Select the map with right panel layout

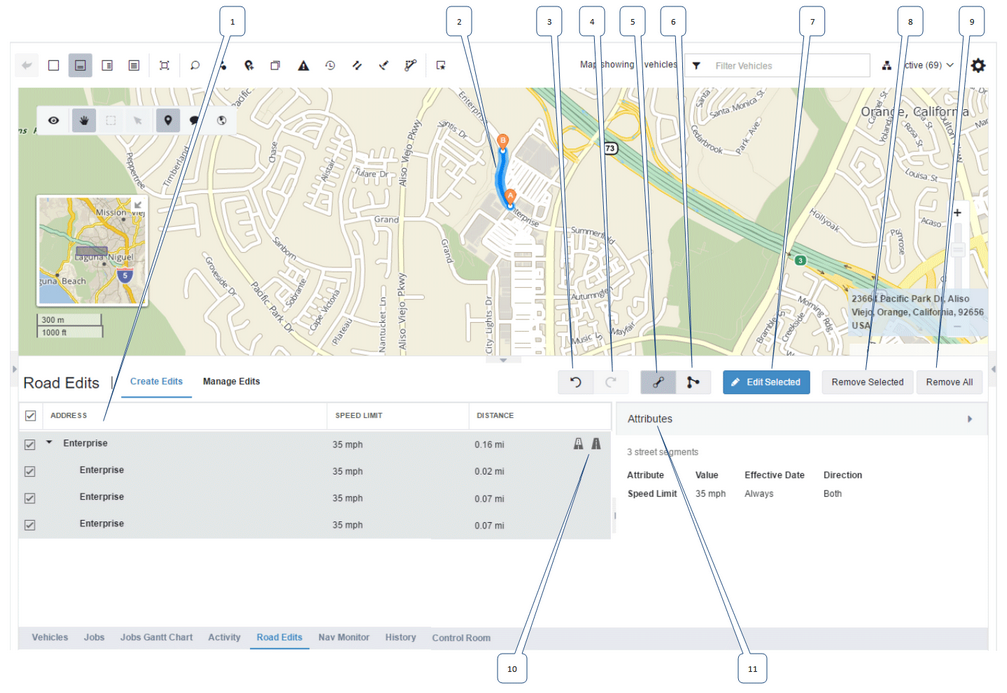pos(107,65)
